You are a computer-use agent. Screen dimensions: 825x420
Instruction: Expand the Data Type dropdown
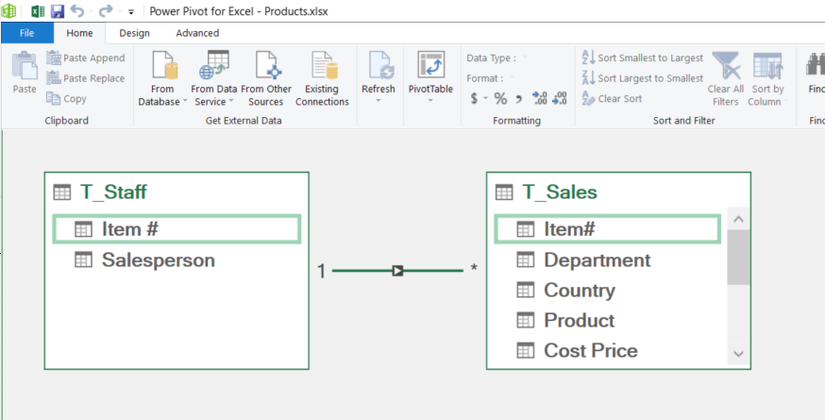pyautogui.click(x=525, y=58)
